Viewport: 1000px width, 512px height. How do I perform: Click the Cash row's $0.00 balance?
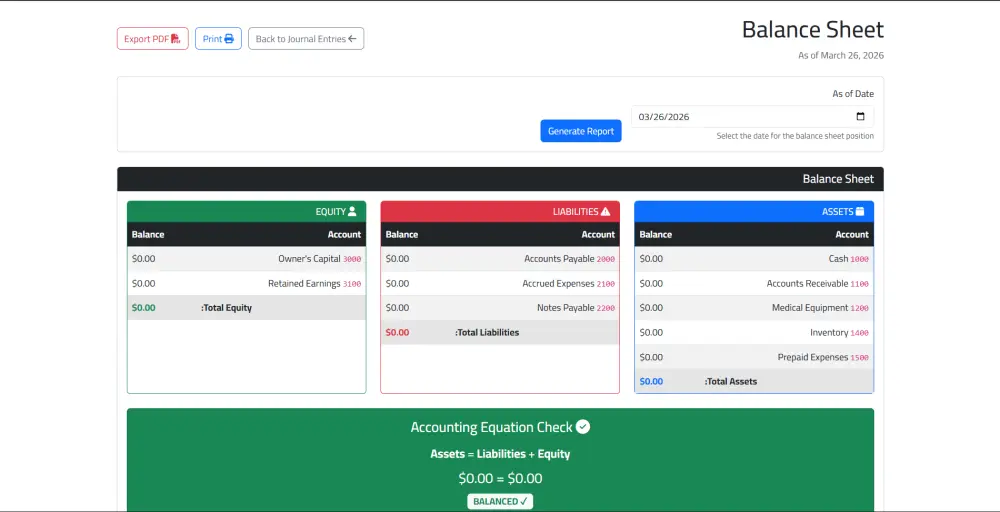tap(651, 259)
